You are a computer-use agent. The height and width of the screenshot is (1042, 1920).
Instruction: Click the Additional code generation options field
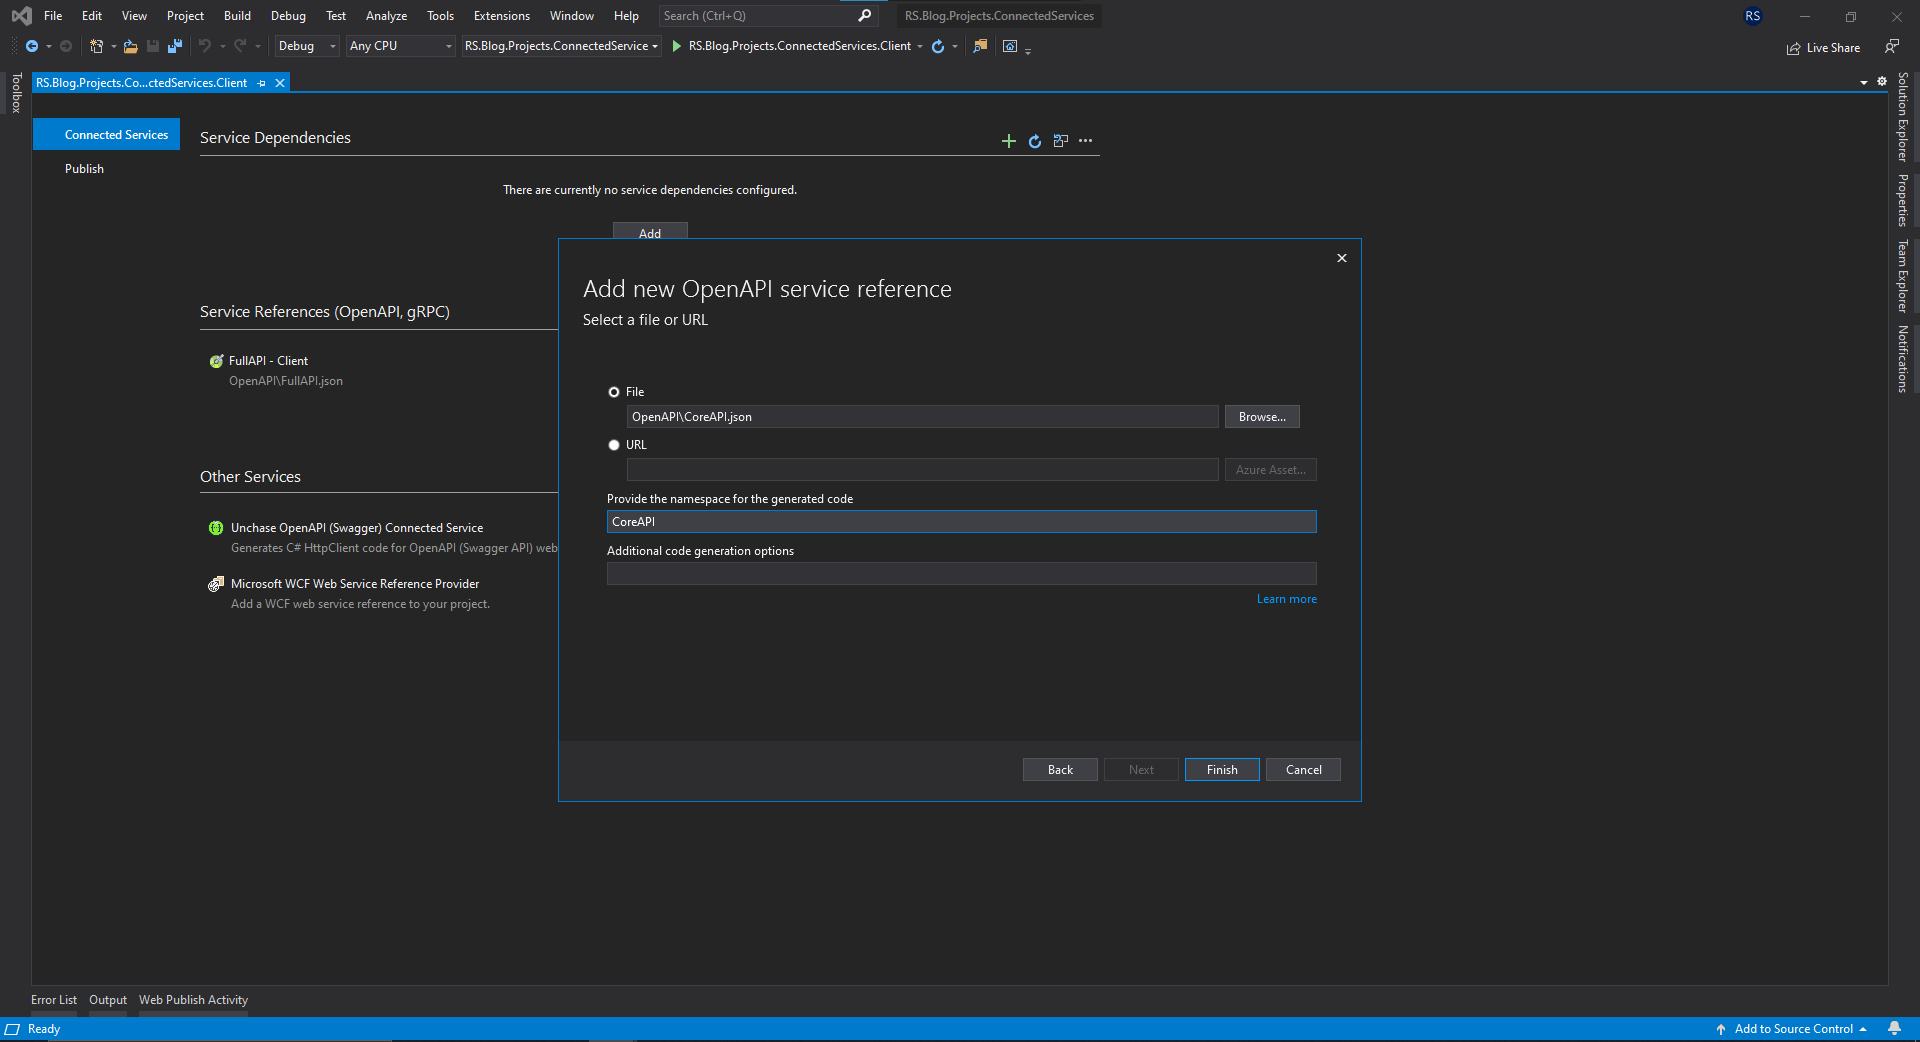961,574
